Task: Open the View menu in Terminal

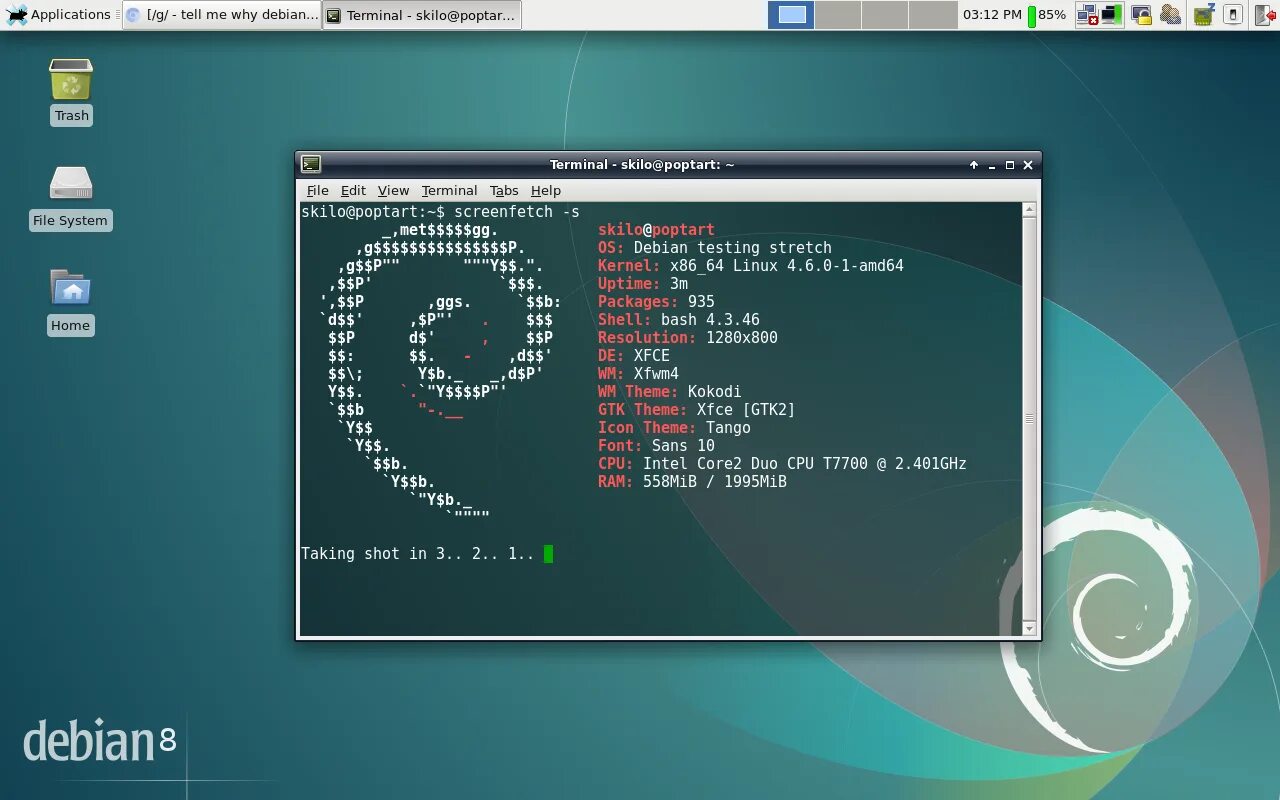Action: coord(393,190)
